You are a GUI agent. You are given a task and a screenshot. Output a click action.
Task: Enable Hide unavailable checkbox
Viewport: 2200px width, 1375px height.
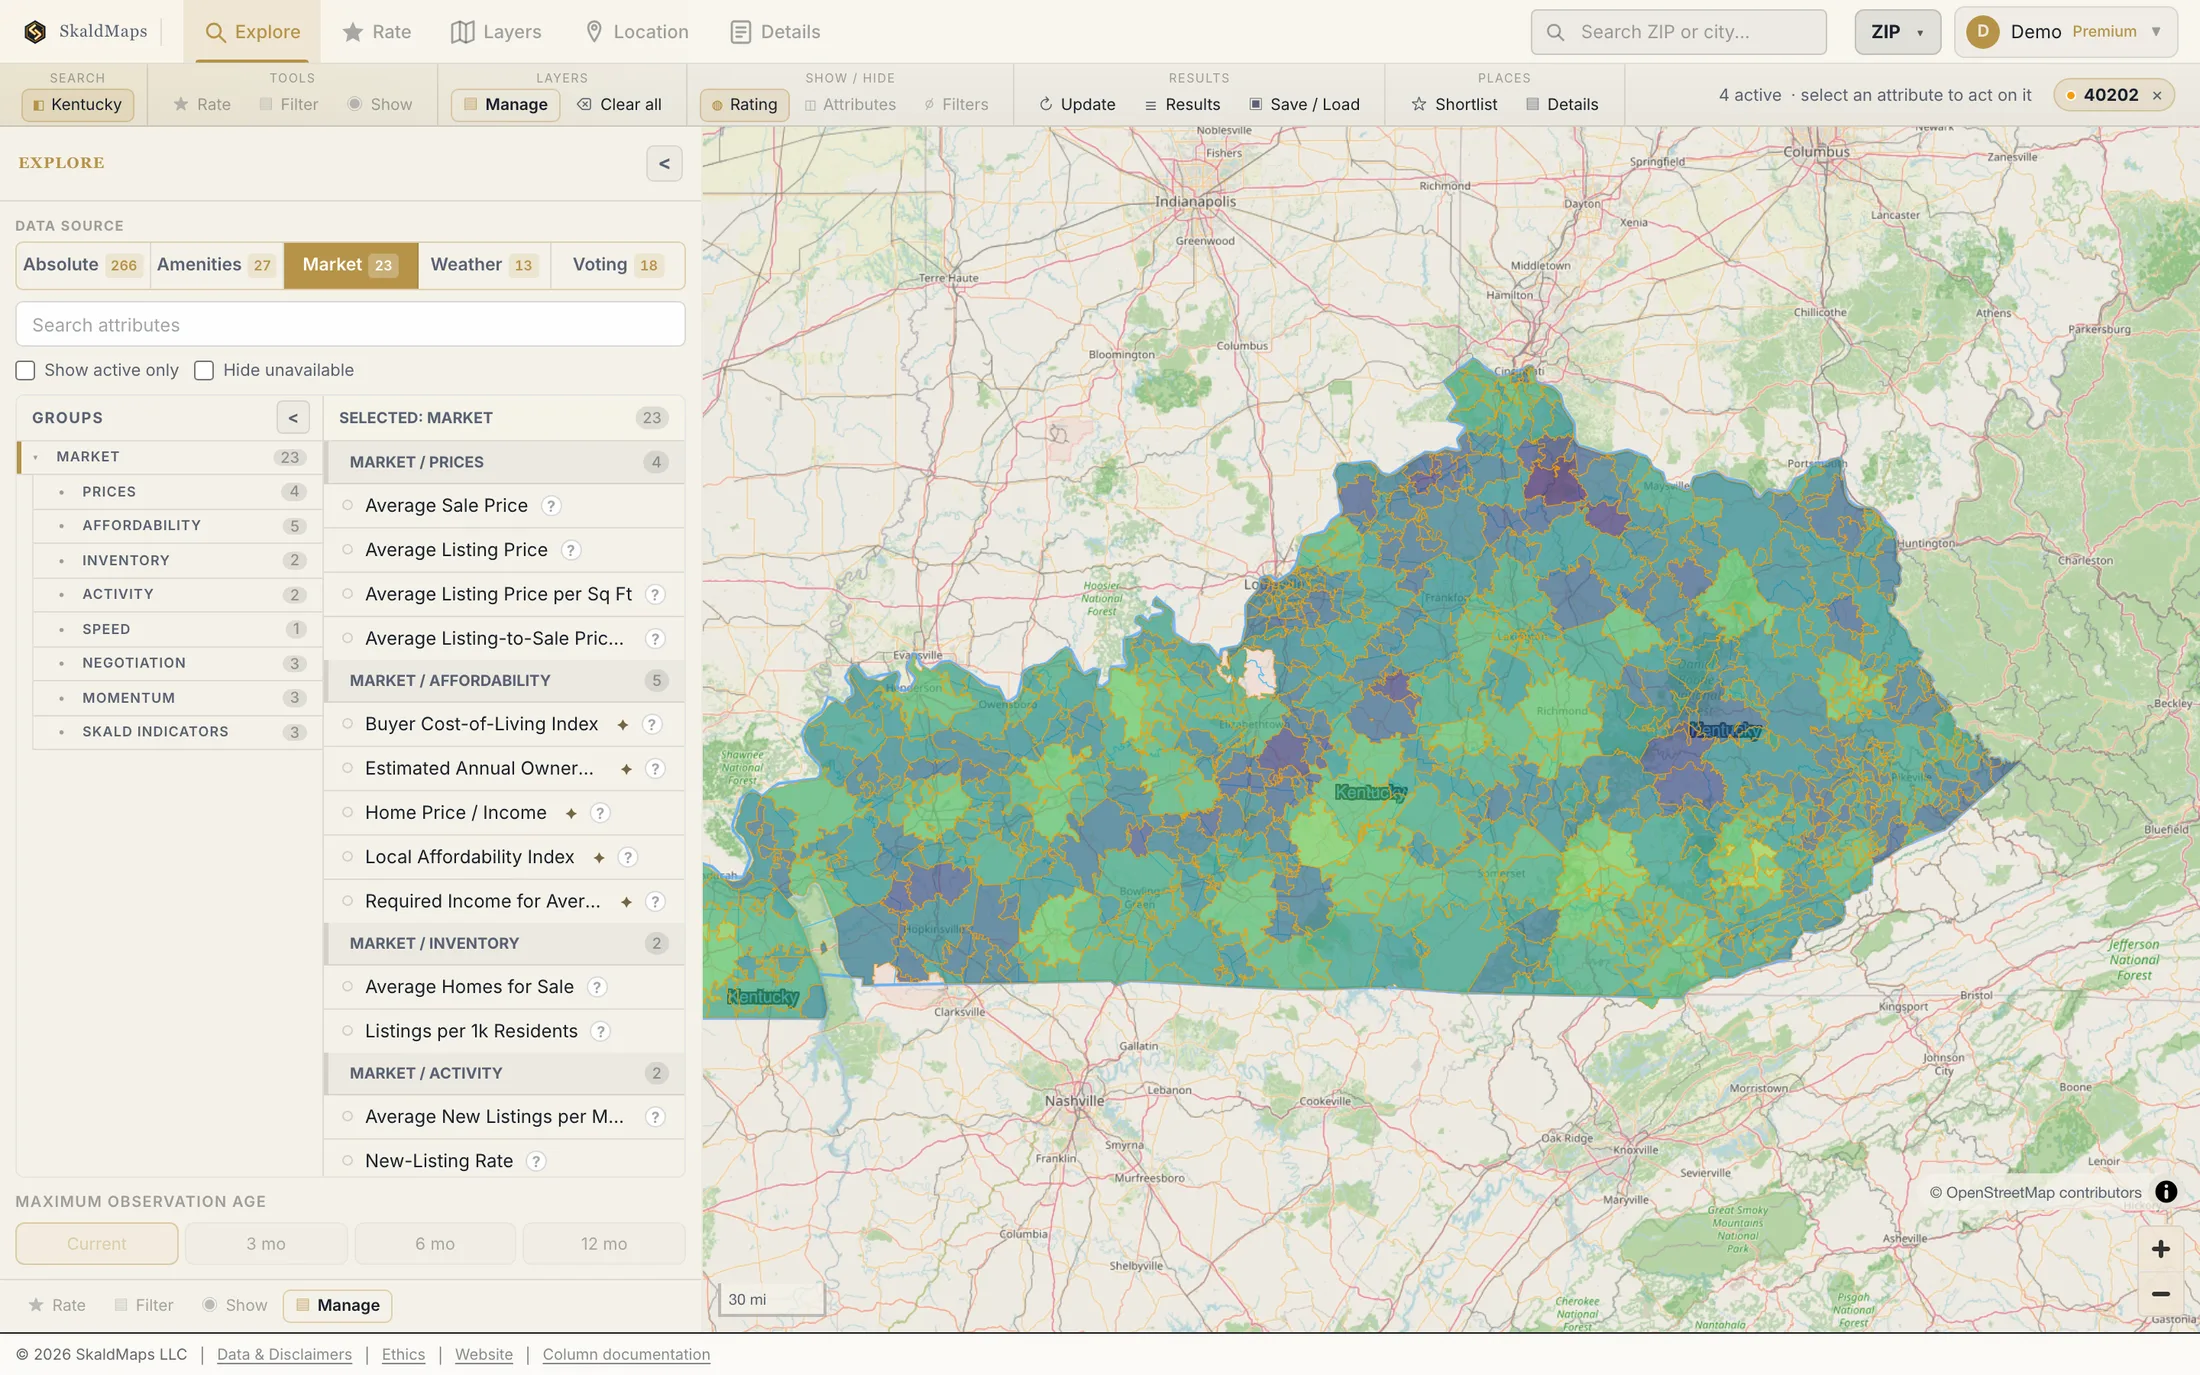point(204,371)
